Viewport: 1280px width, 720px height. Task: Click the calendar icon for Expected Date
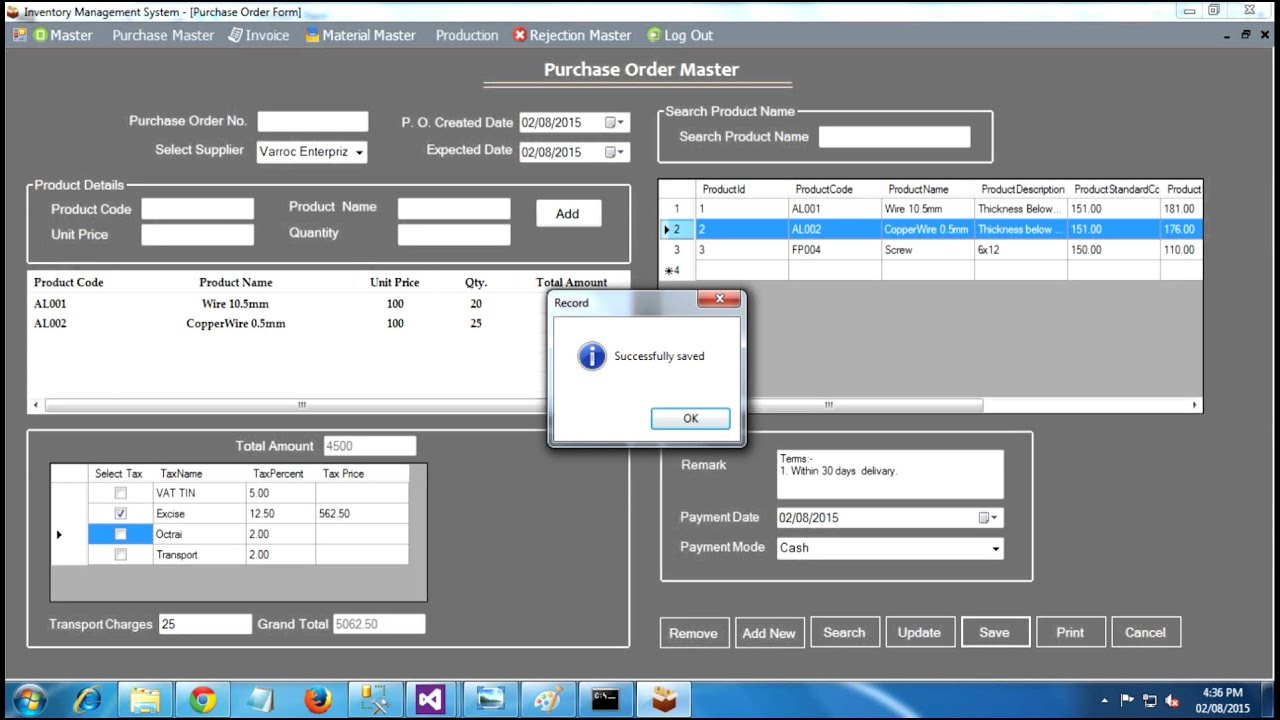pyautogui.click(x=610, y=152)
